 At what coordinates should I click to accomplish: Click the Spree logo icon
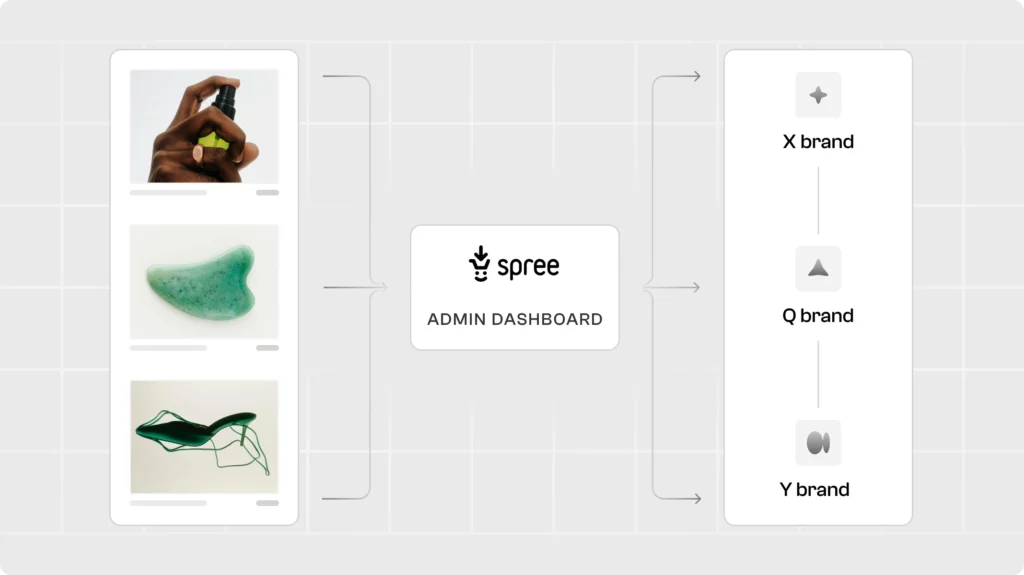(x=481, y=264)
